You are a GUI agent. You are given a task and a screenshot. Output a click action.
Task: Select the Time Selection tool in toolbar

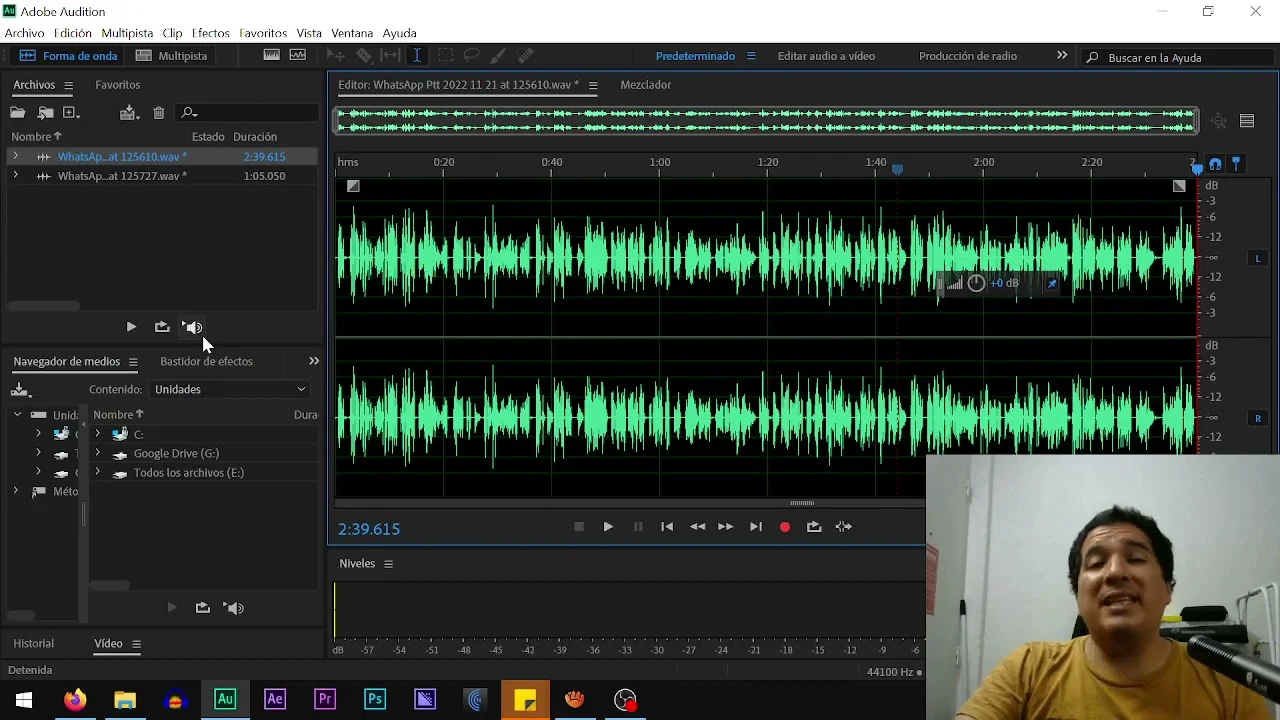[417, 56]
